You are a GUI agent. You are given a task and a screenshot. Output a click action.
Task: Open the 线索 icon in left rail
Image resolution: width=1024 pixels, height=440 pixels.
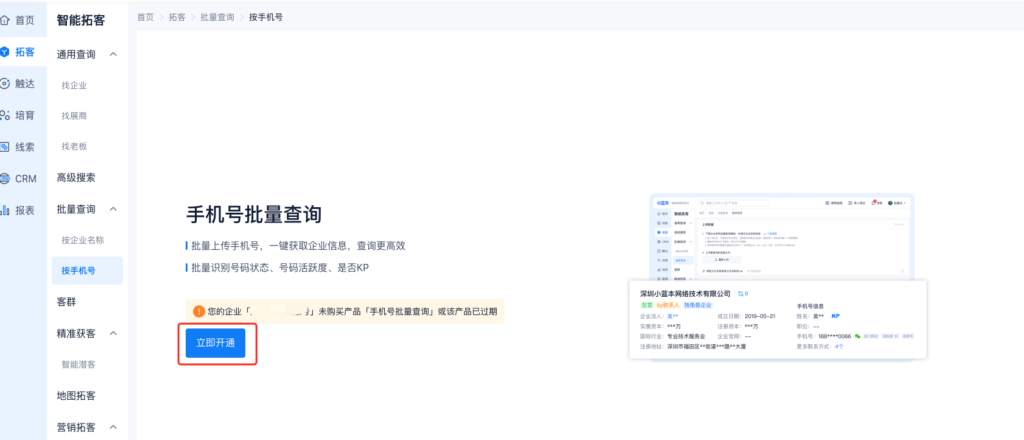[x=6, y=147]
